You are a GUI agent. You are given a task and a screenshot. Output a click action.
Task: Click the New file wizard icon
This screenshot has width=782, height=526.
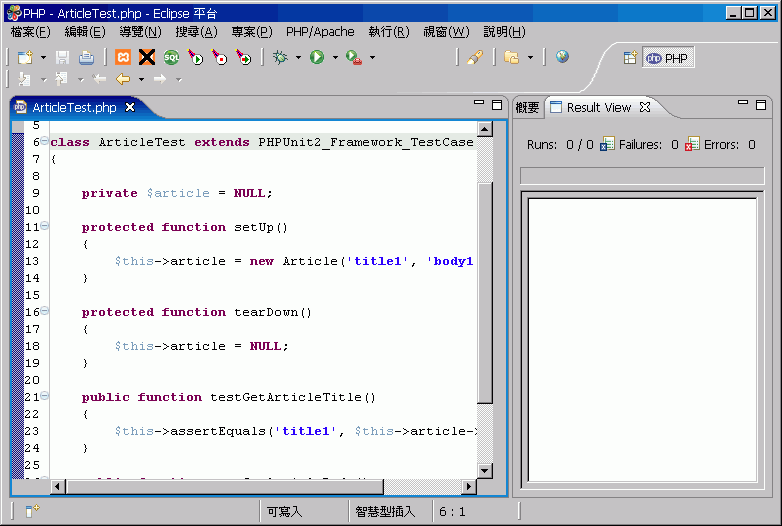(x=25, y=57)
